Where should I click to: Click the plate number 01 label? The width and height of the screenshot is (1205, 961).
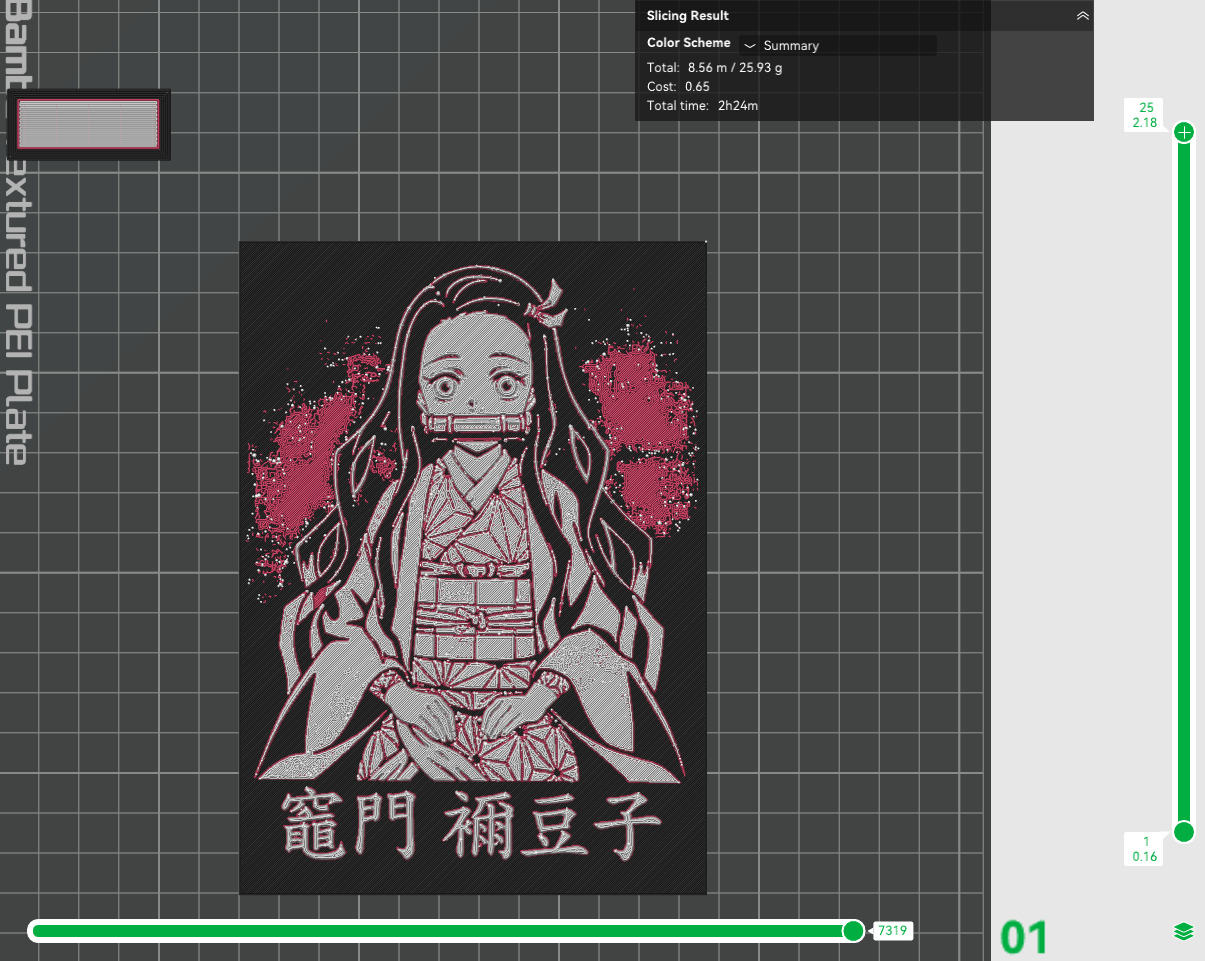click(1024, 939)
